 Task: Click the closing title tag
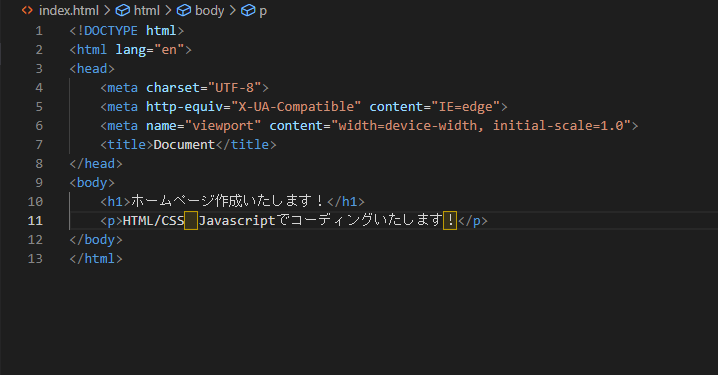(x=246, y=145)
